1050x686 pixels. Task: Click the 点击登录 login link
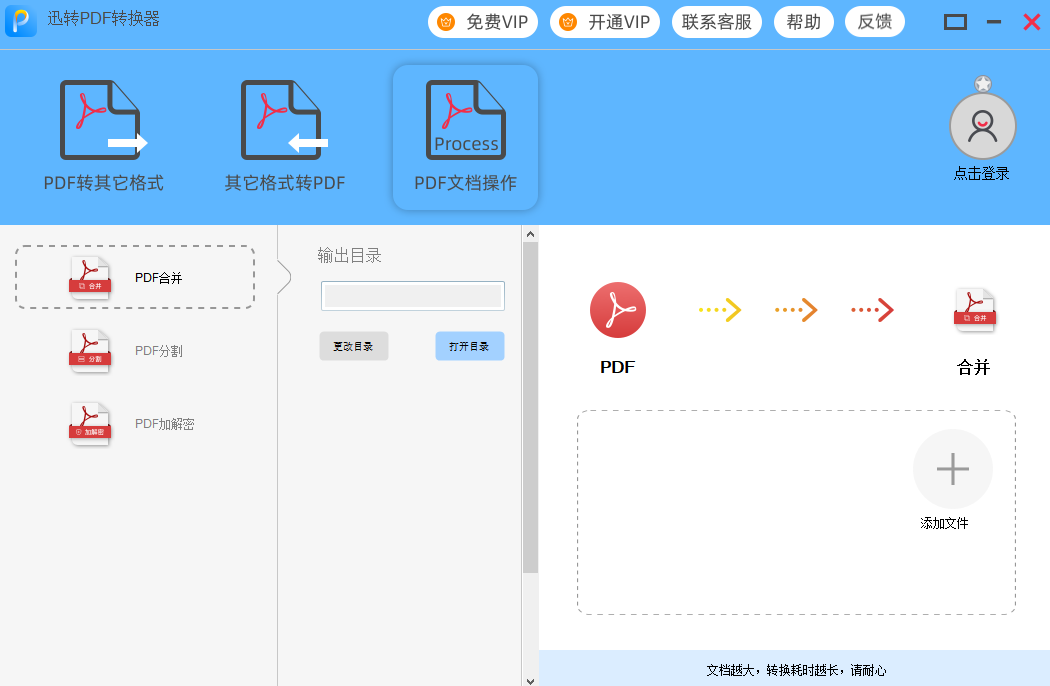[982, 174]
